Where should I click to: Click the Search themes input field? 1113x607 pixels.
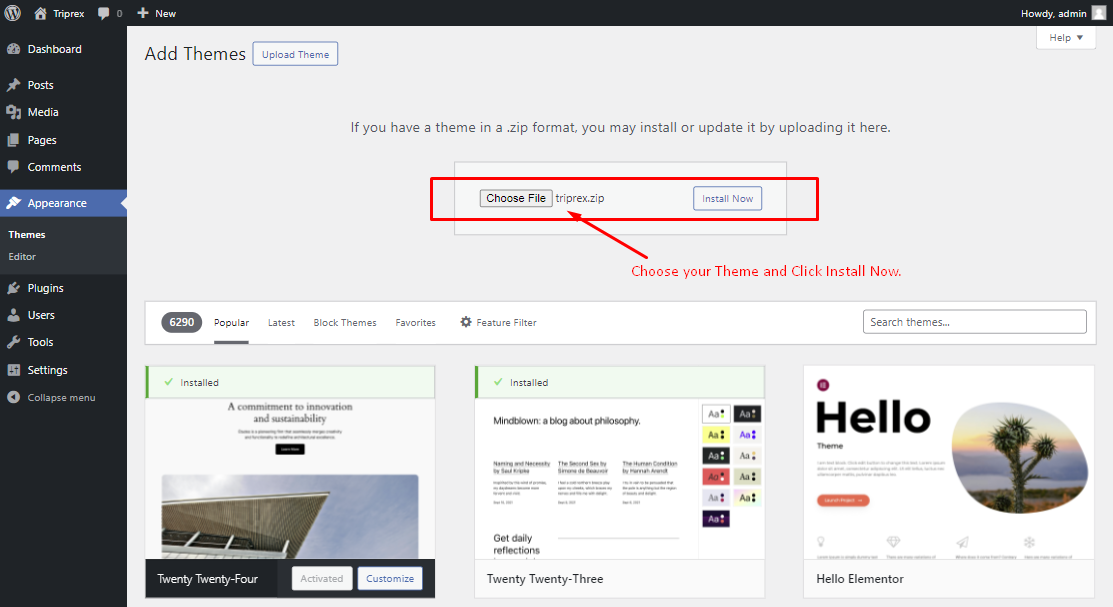[975, 322]
